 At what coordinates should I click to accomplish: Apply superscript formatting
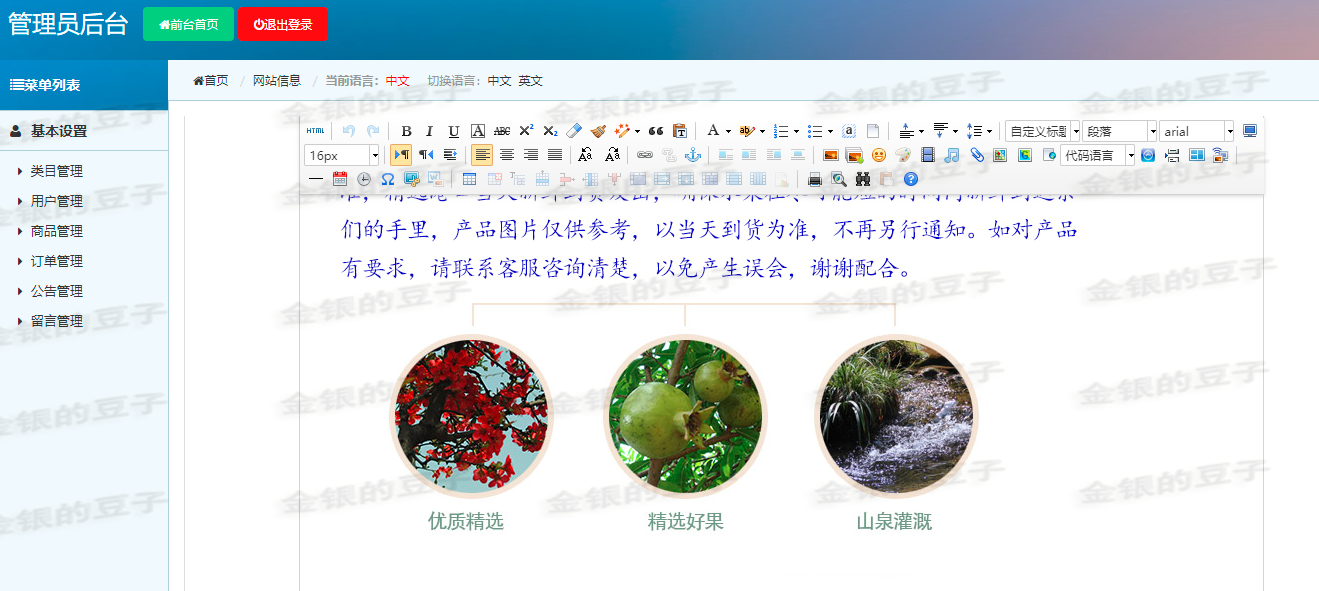pos(526,131)
